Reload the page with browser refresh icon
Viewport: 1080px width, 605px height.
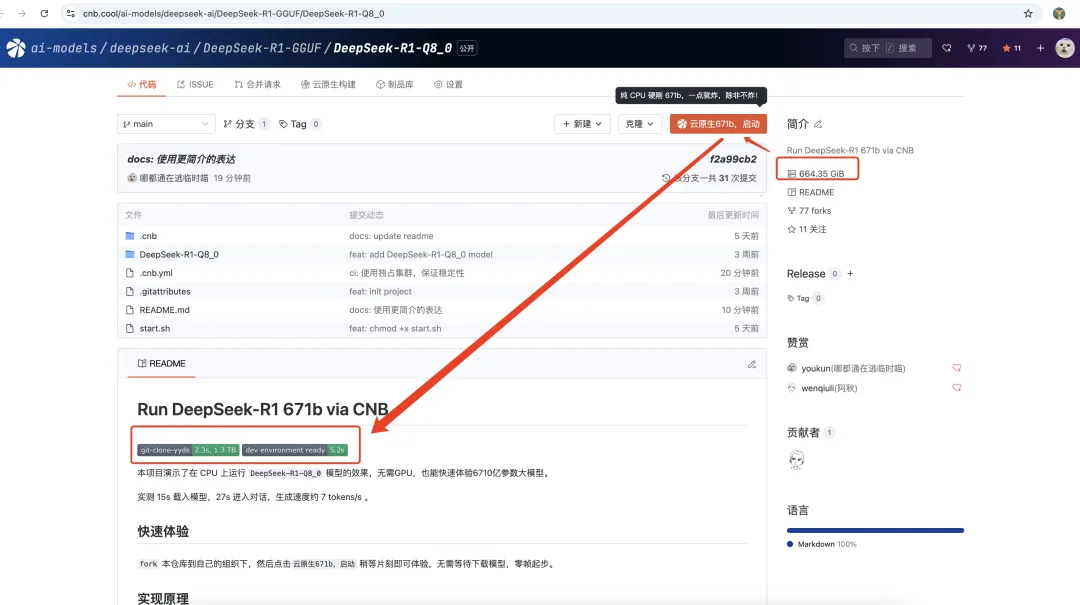pyautogui.click(x=44, y=13)
